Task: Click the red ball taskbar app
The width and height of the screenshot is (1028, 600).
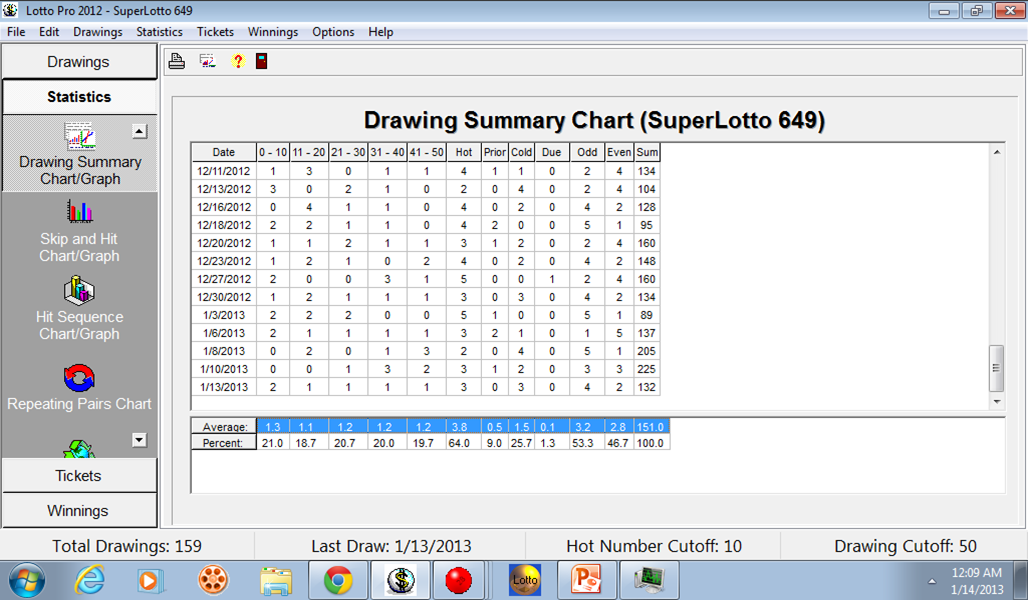Action: 458,580
